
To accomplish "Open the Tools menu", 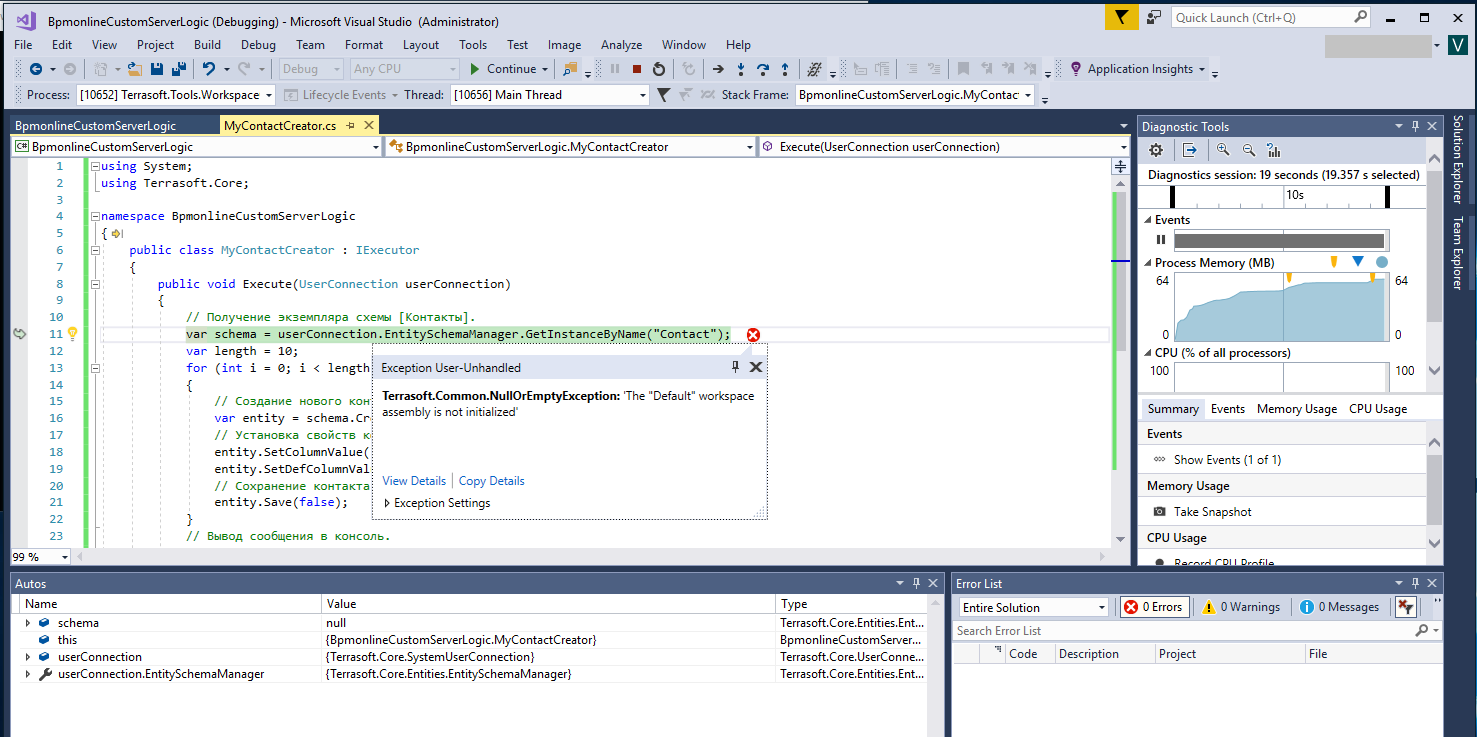I will [x=473, y=45].
